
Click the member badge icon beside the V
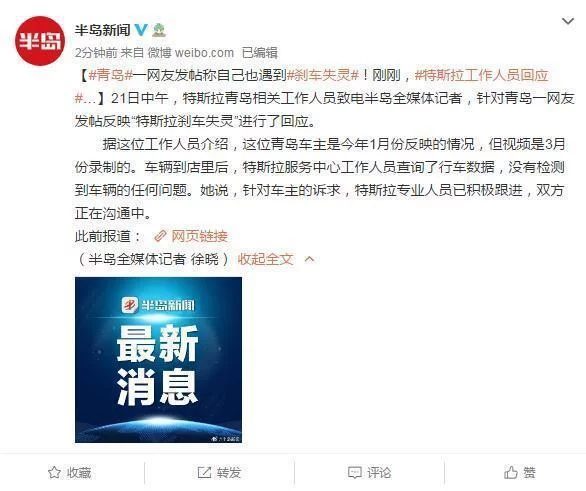(x=159, y=30)
